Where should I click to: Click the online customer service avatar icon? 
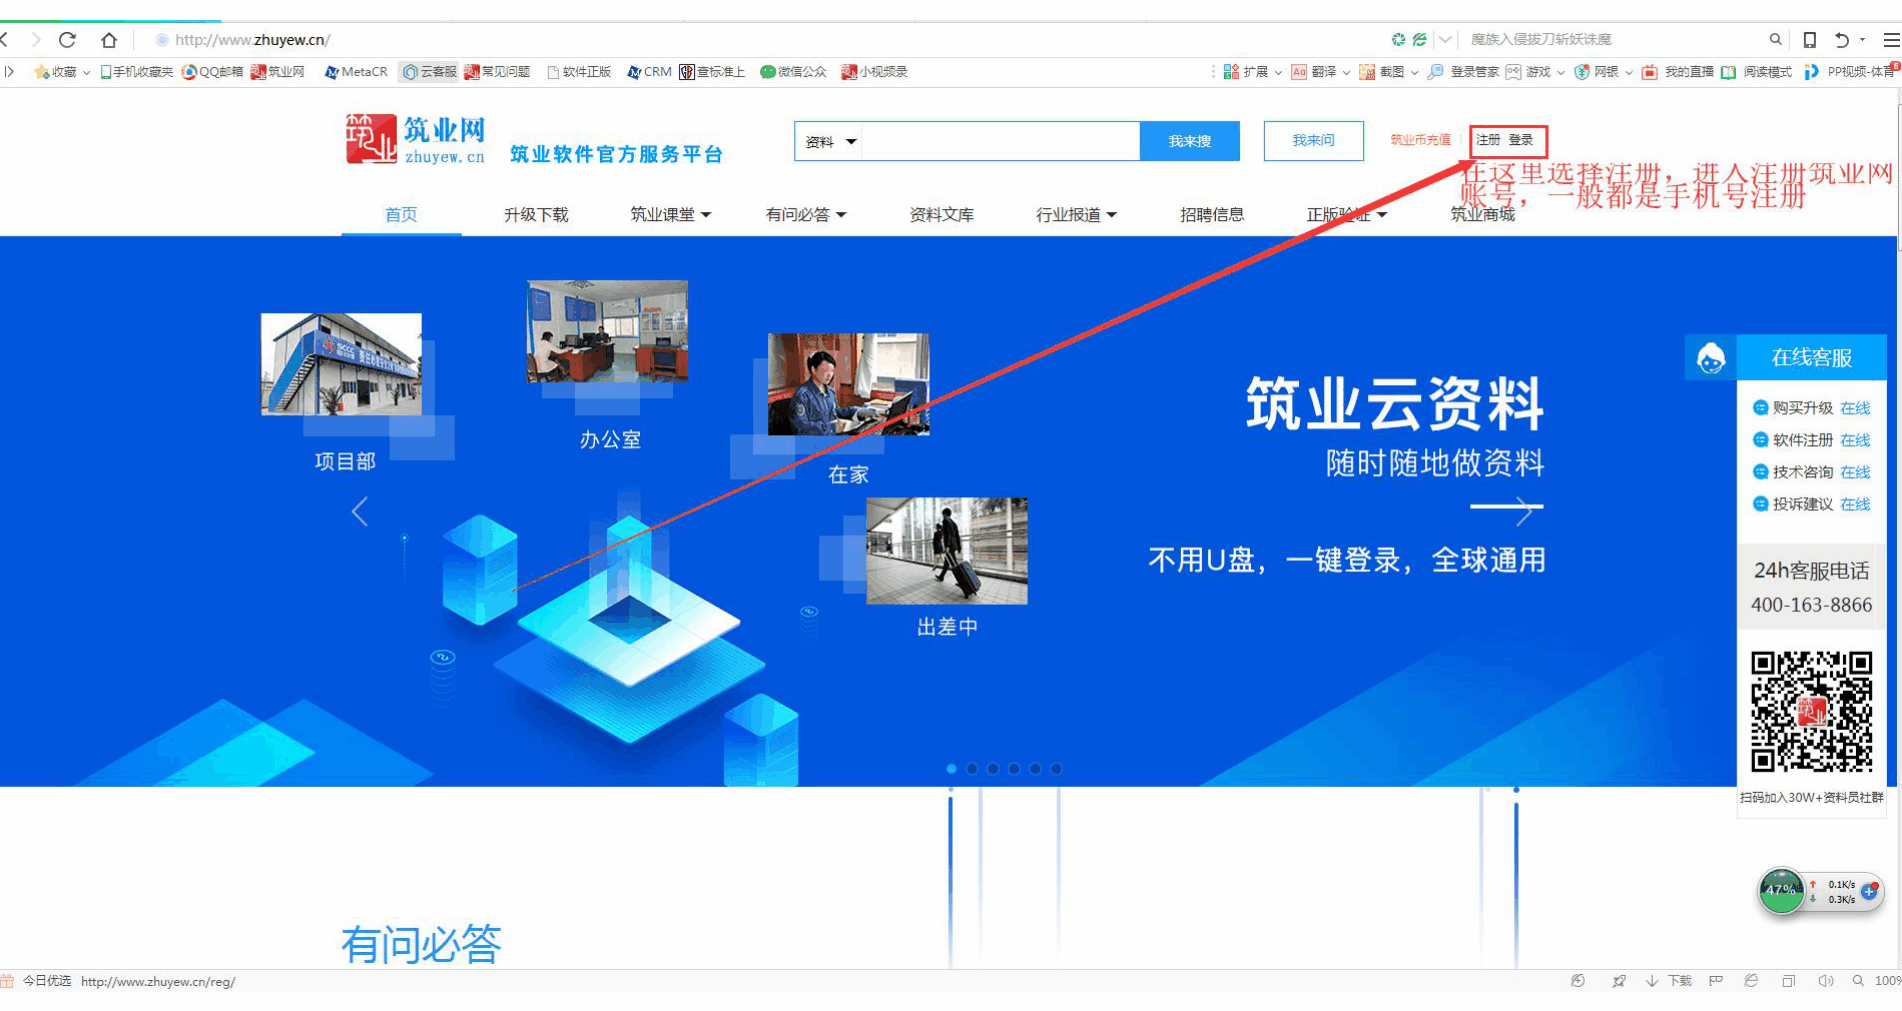point(1710,358)
